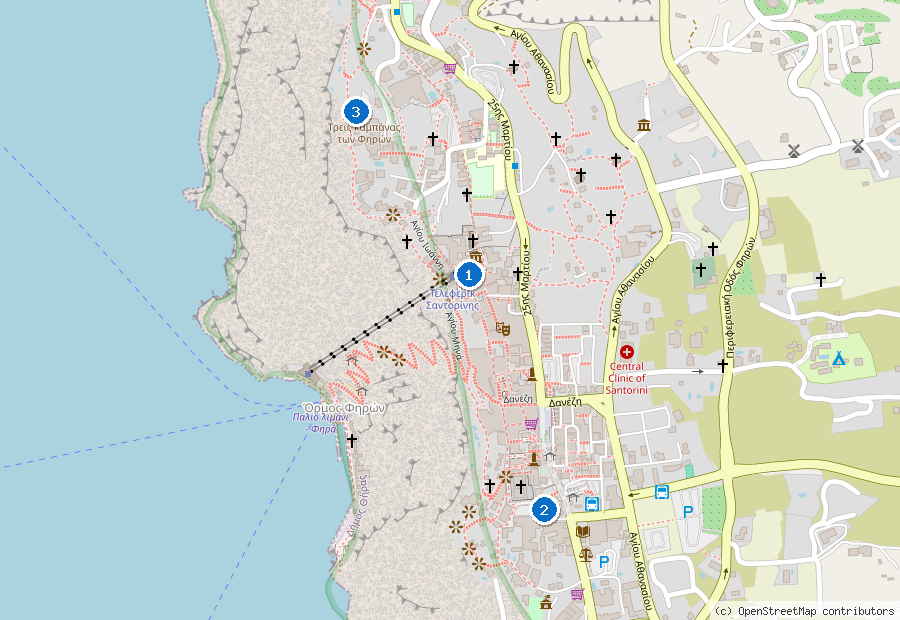Click the library book icon
This screenshot has width=900, height=620.
pyautogui.click(x=583, y=530)
